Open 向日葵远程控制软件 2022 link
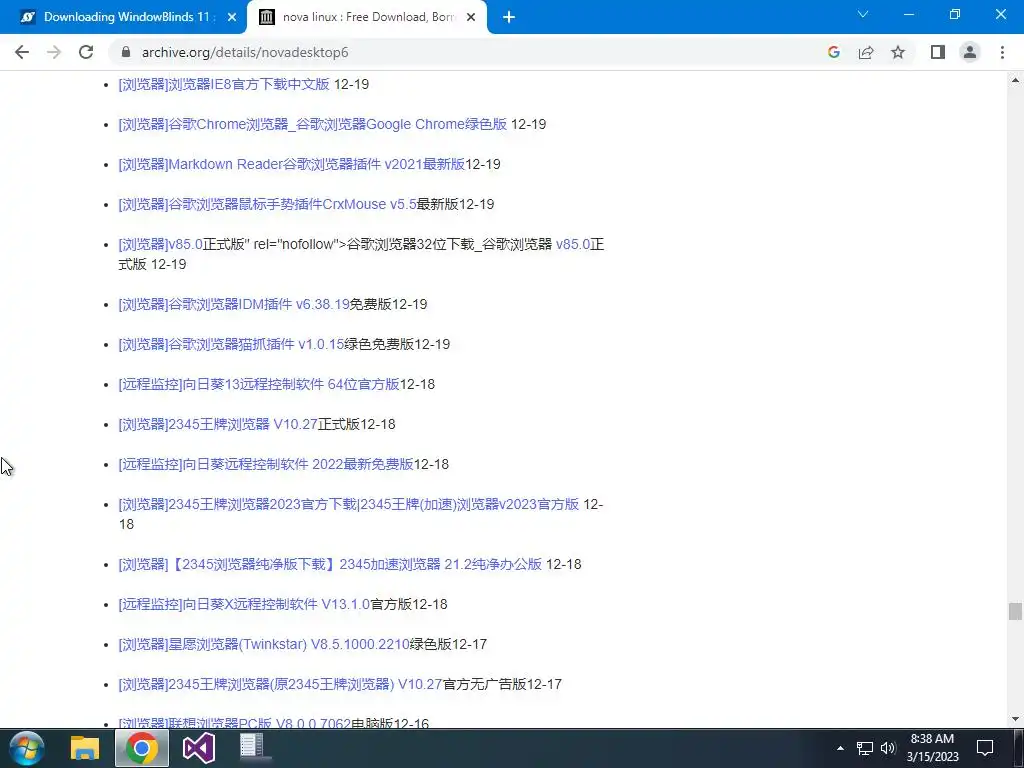 [x=266, y=464]
